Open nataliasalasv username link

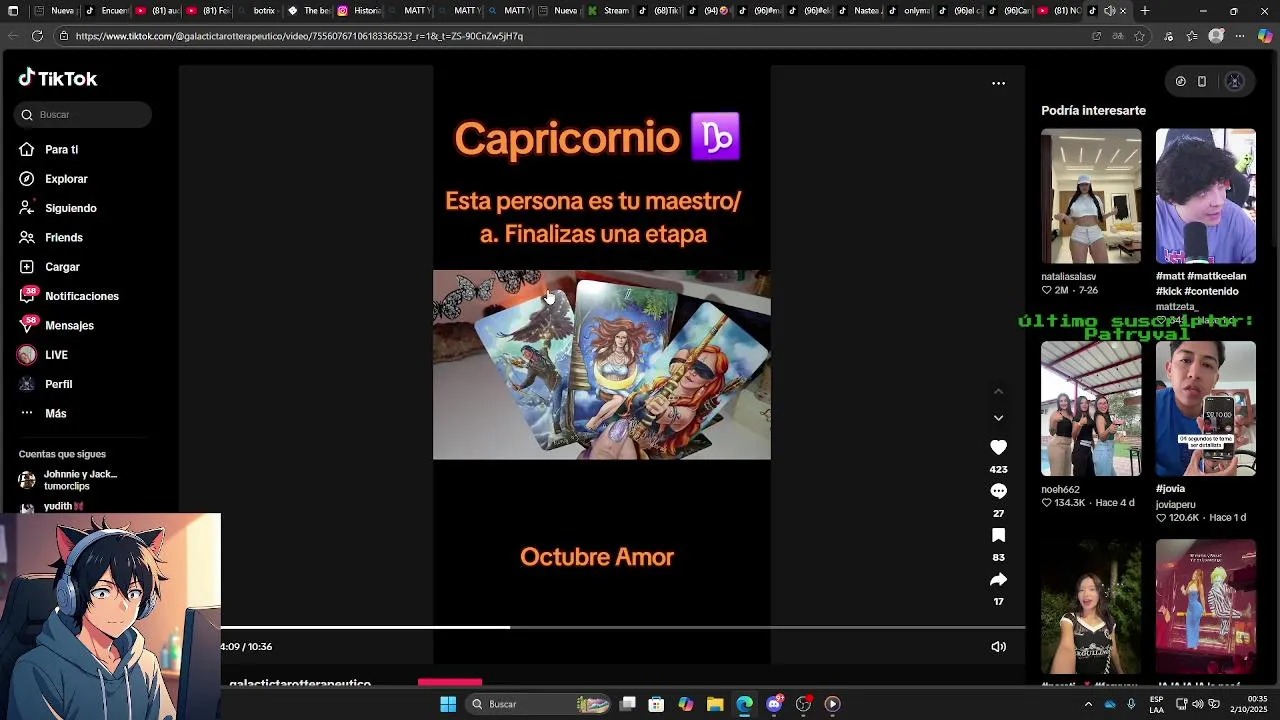1068,277
